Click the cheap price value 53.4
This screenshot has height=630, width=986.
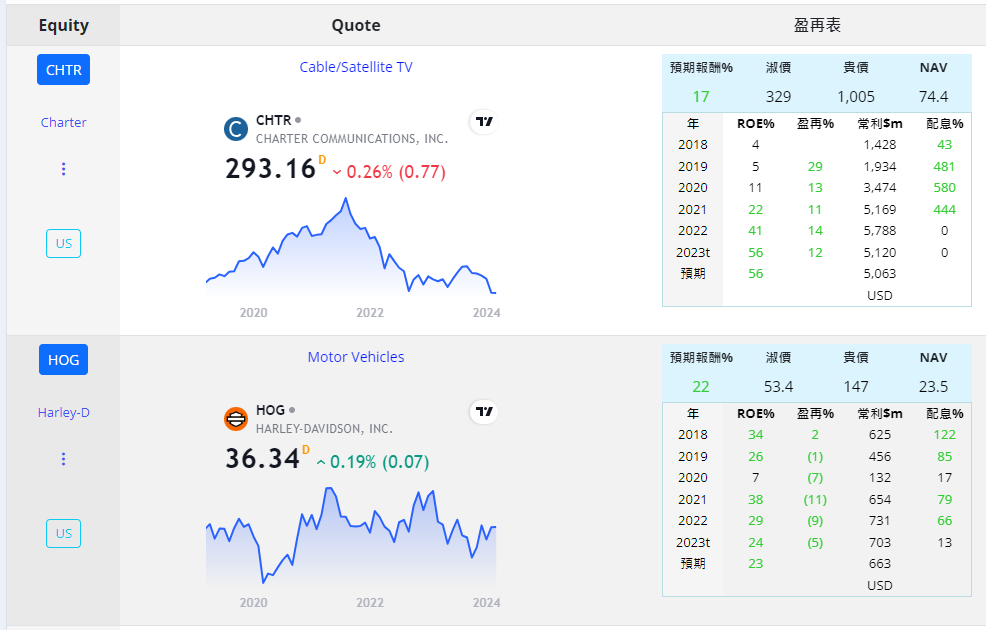pyautogui.click(x=778, y=387)
